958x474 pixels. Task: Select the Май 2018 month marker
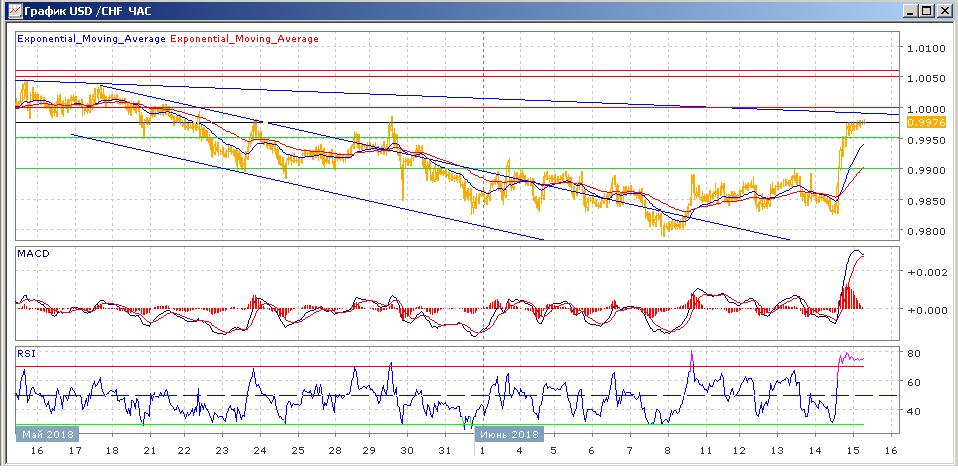coord(48,435)
